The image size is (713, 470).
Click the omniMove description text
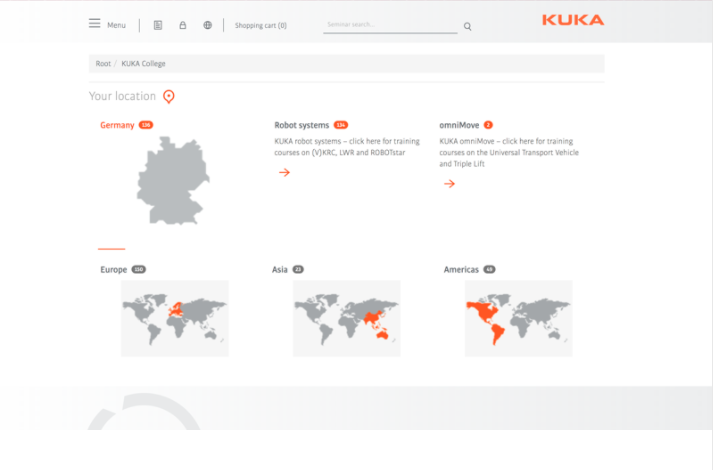click(509, 152)
